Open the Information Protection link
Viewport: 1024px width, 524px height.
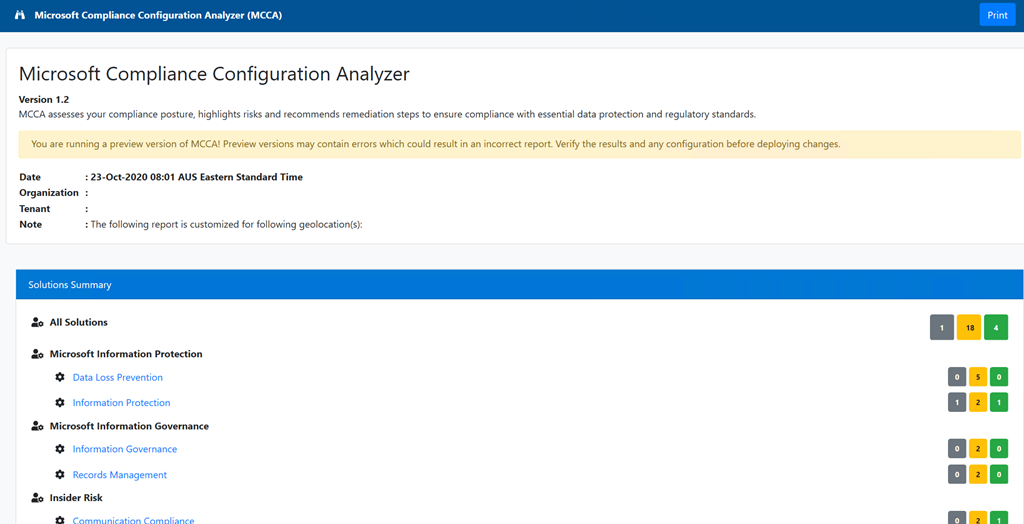point(121,403)
